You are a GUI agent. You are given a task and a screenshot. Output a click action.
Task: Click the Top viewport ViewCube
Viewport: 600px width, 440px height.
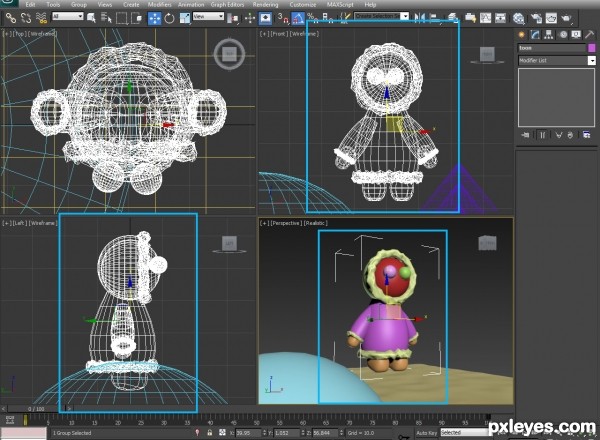pyautogui.click(x=229, y=54)
